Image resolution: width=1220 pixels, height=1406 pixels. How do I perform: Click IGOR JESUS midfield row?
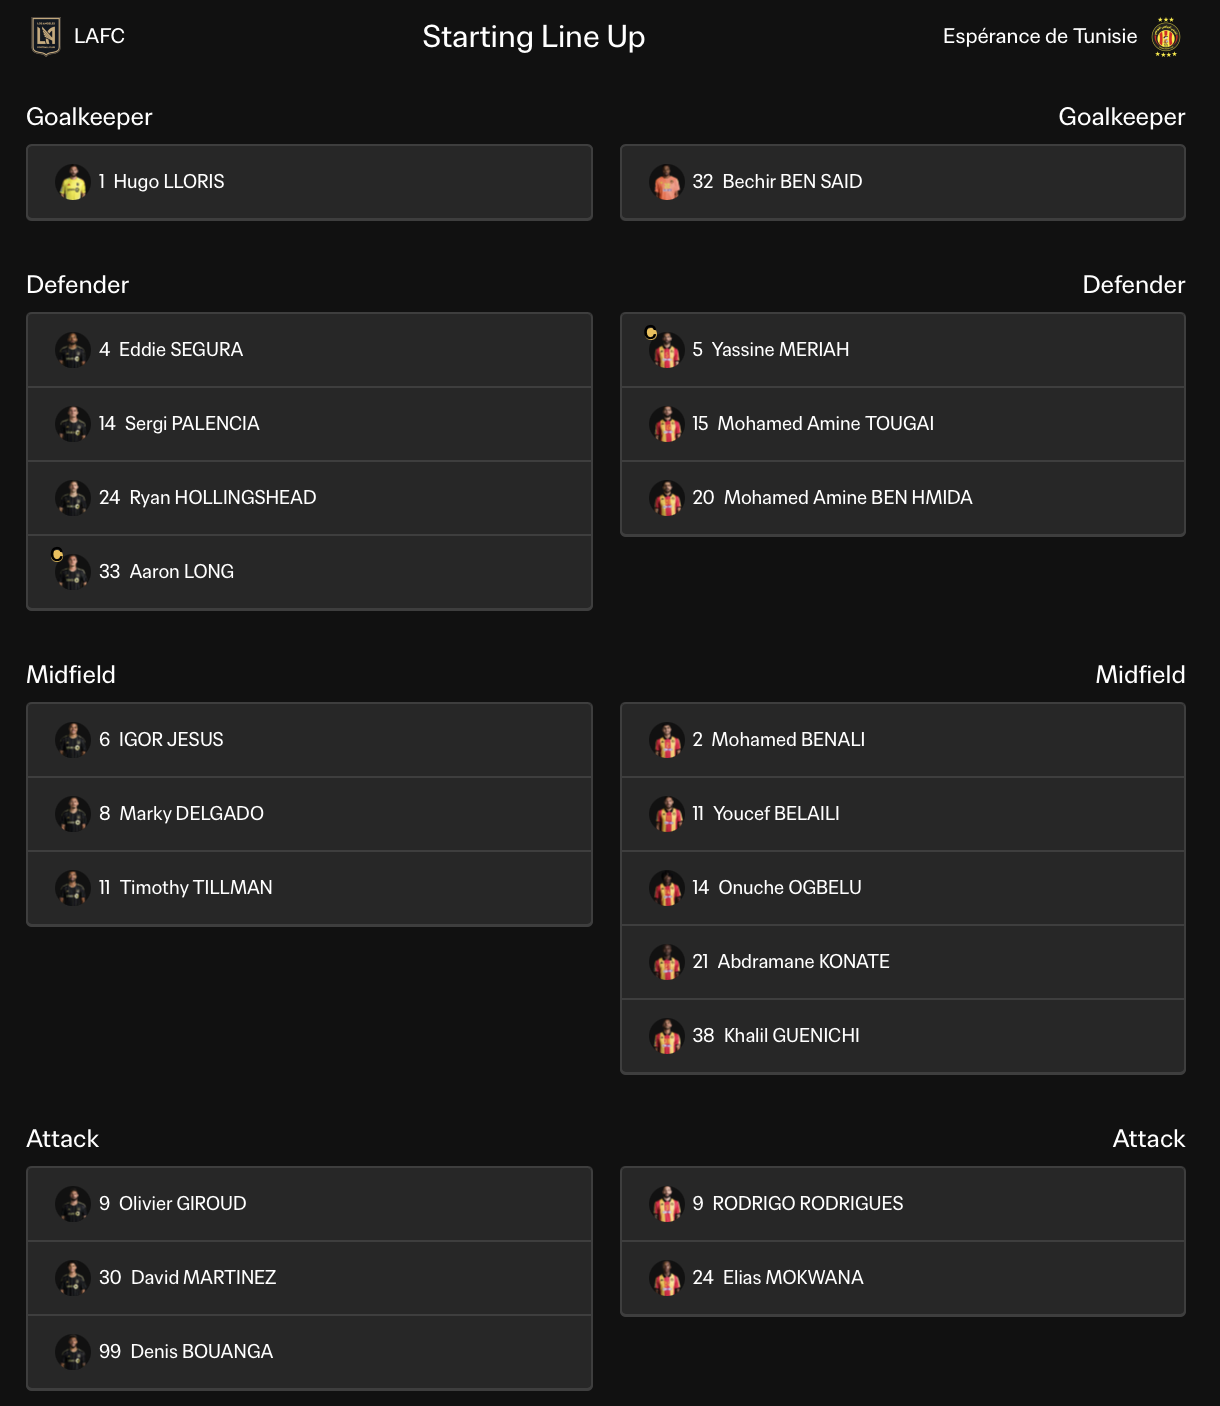coord(309,740)
